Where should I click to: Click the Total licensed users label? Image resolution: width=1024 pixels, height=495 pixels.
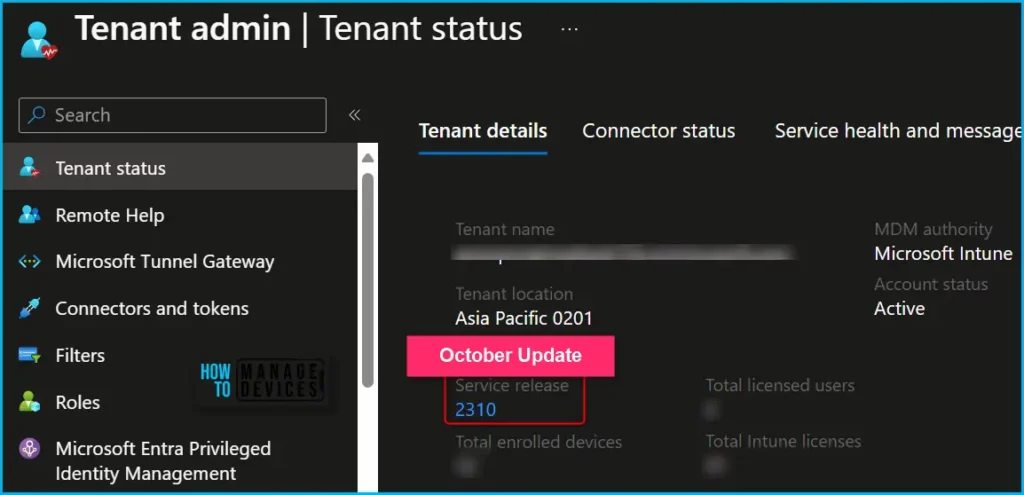pyautogui.click(x=780, y=385)
